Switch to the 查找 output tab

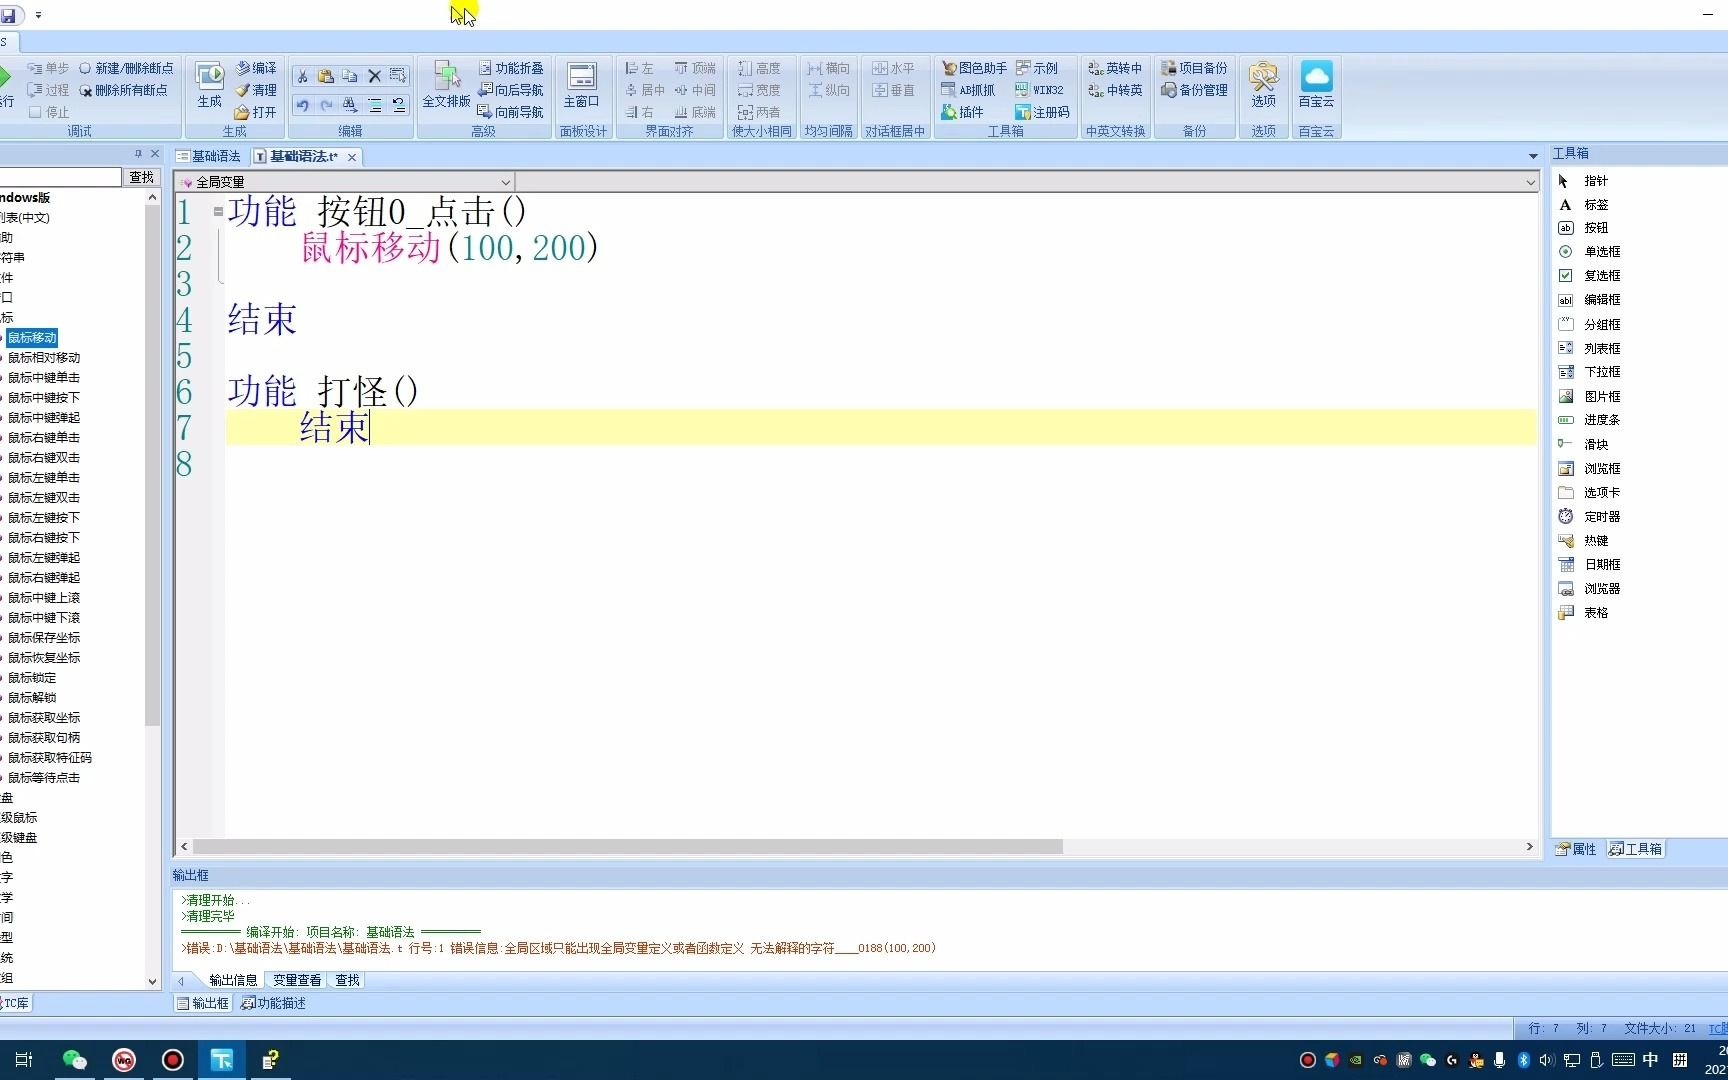coord(347,980)
